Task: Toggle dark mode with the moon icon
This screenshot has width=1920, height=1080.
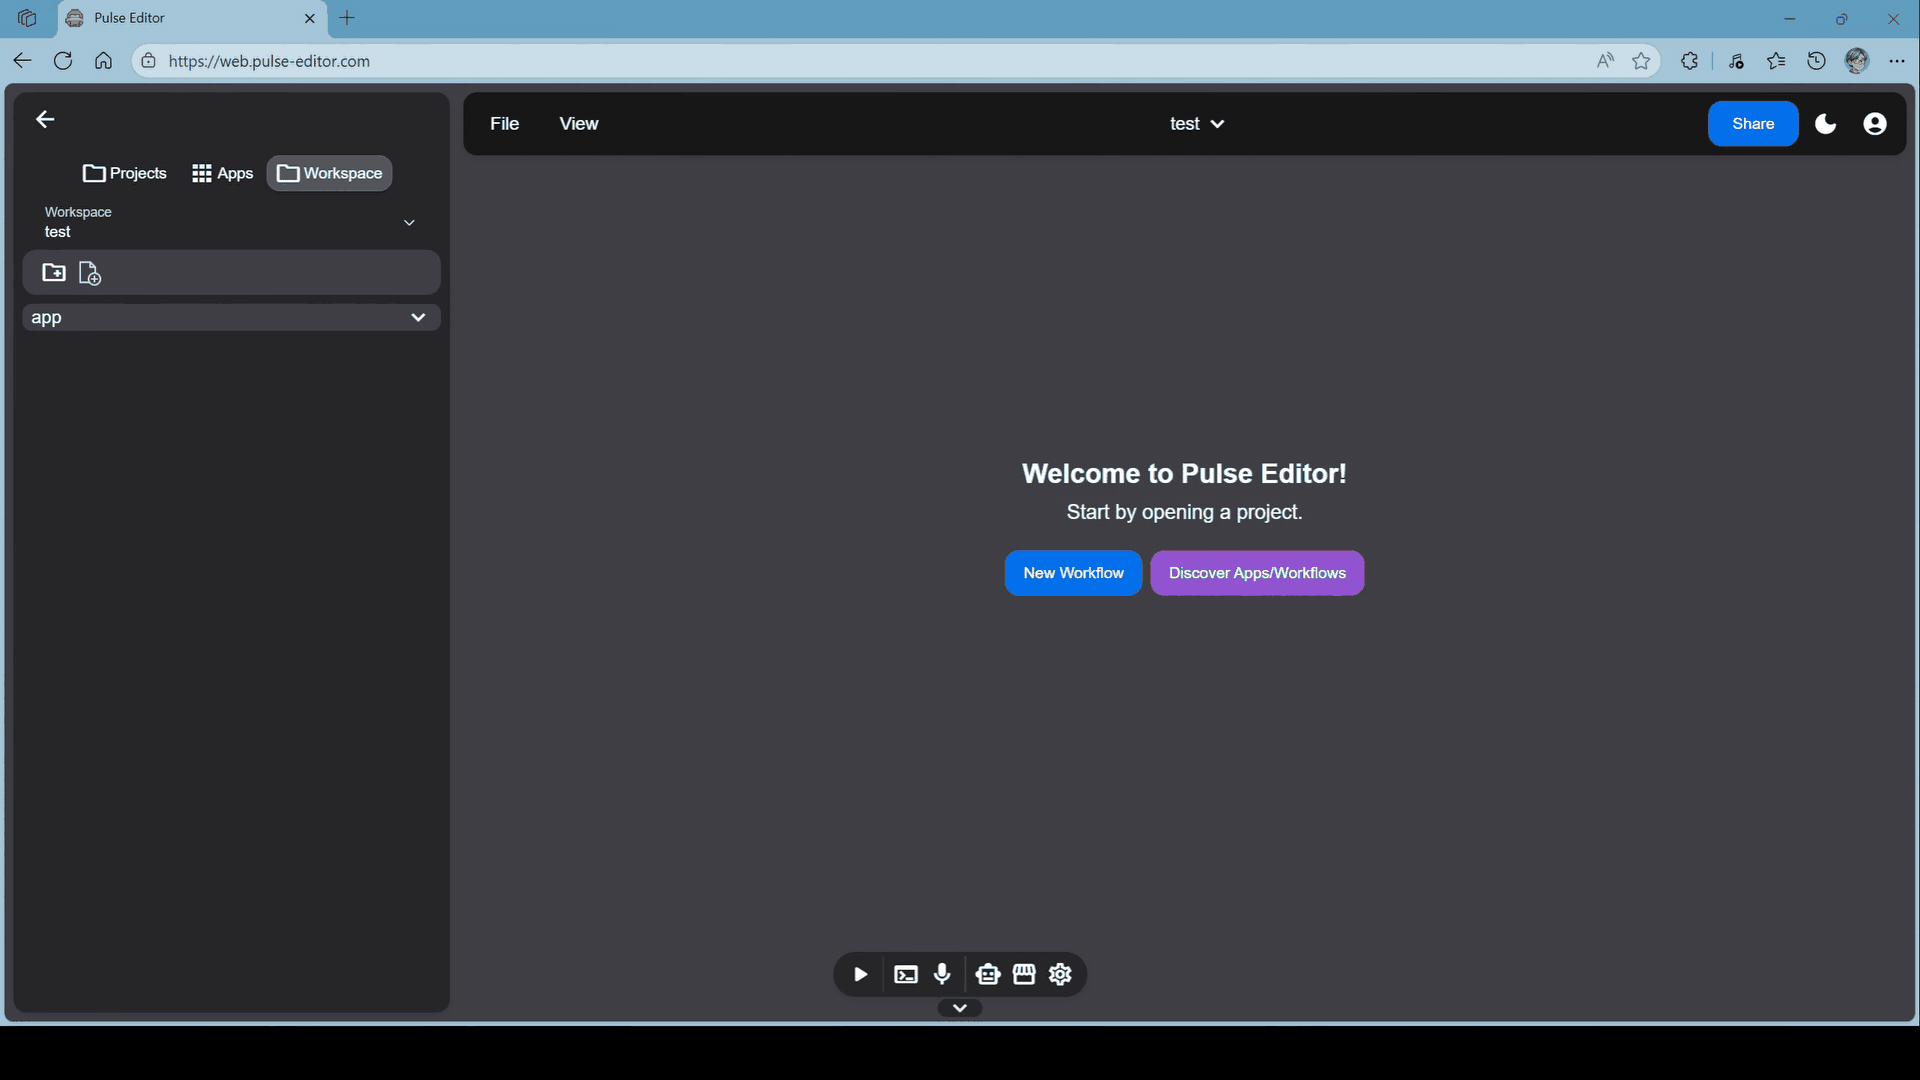Action: click(x=1826, y=123)
